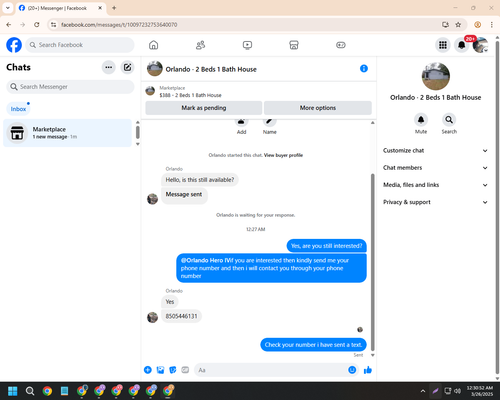Search in conversation magnifier icon
Screen dimensions: 500x400
pyautogui.click(x=449, y=120)
